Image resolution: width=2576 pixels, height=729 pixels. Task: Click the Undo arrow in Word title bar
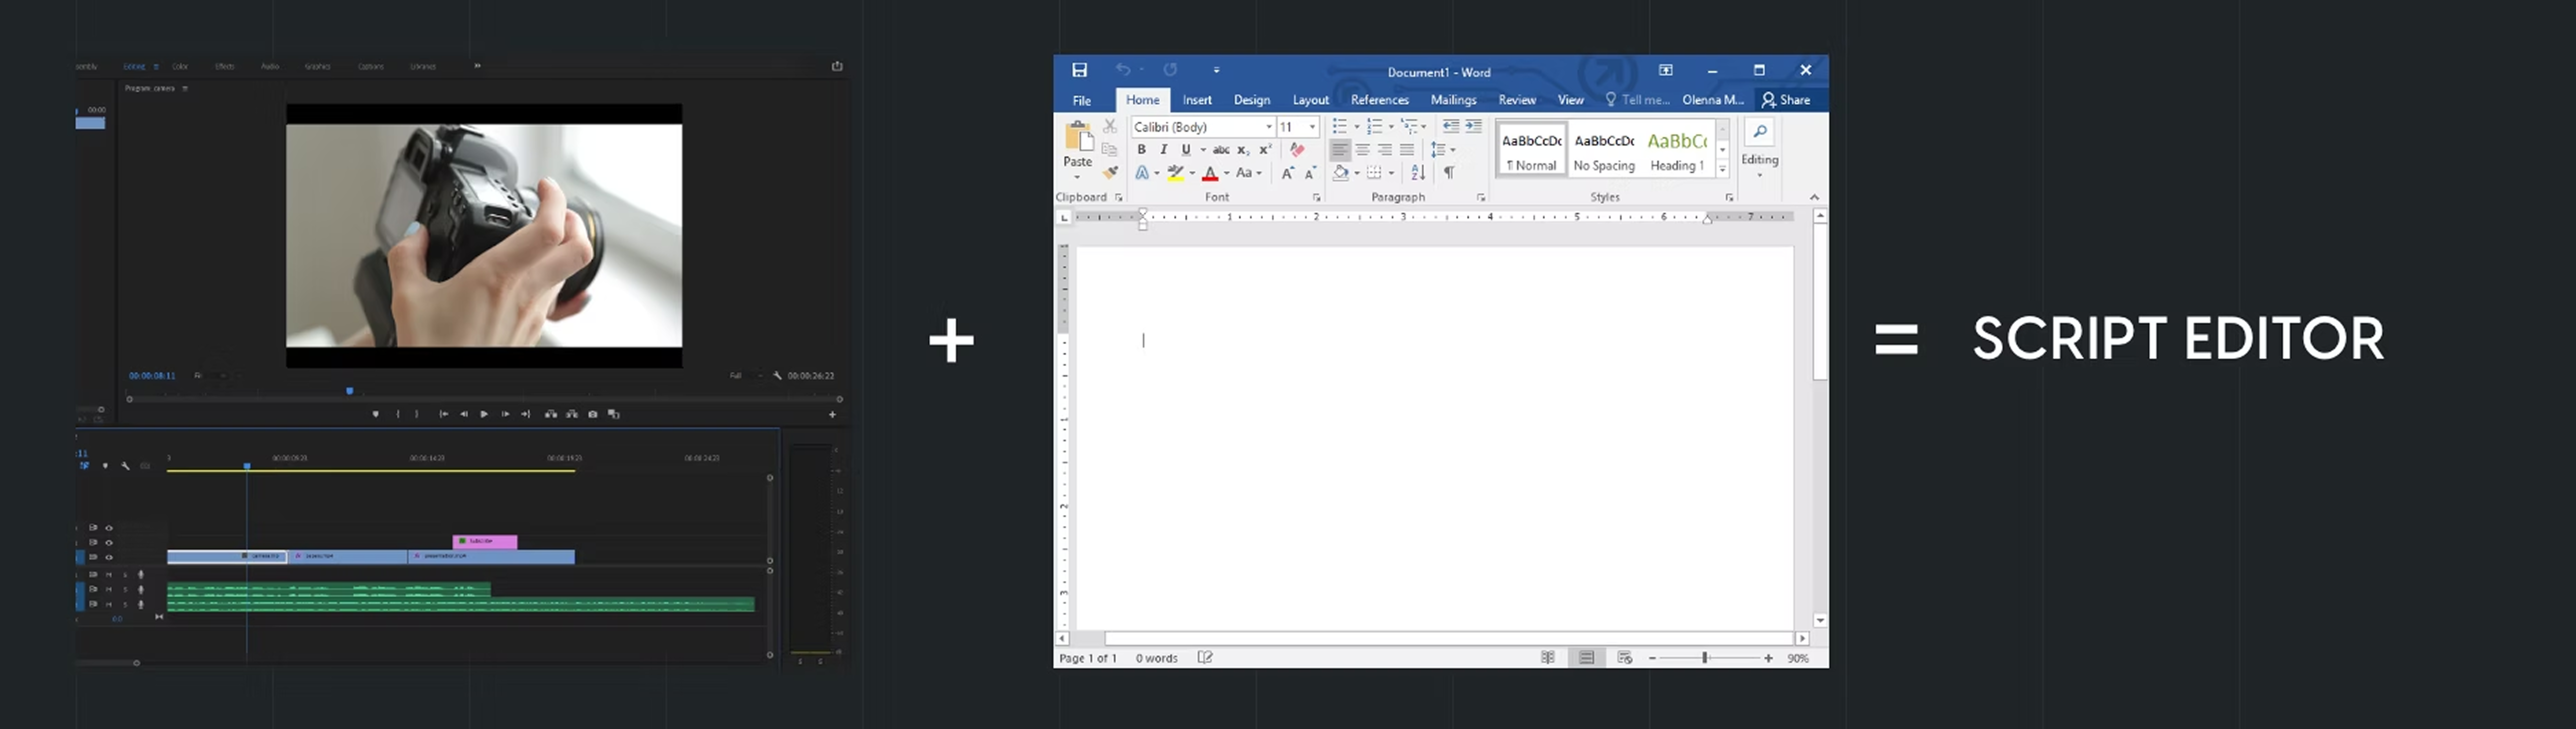click(1123, 70)
